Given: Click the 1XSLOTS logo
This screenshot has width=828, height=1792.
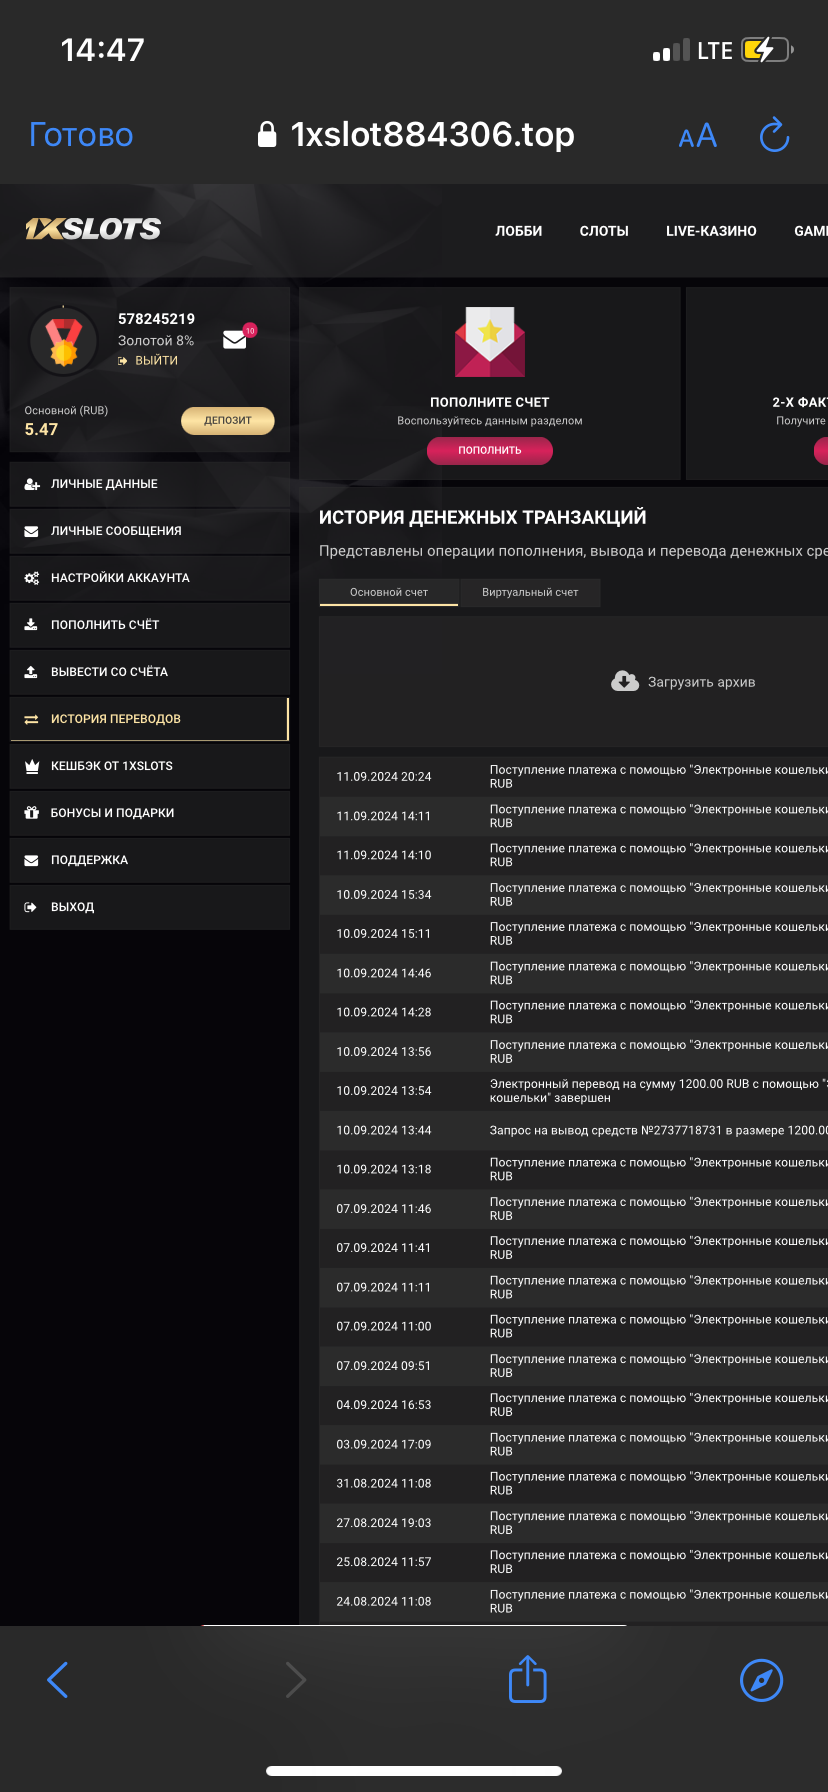Looking at the screenshot, I should pos(93,229).
